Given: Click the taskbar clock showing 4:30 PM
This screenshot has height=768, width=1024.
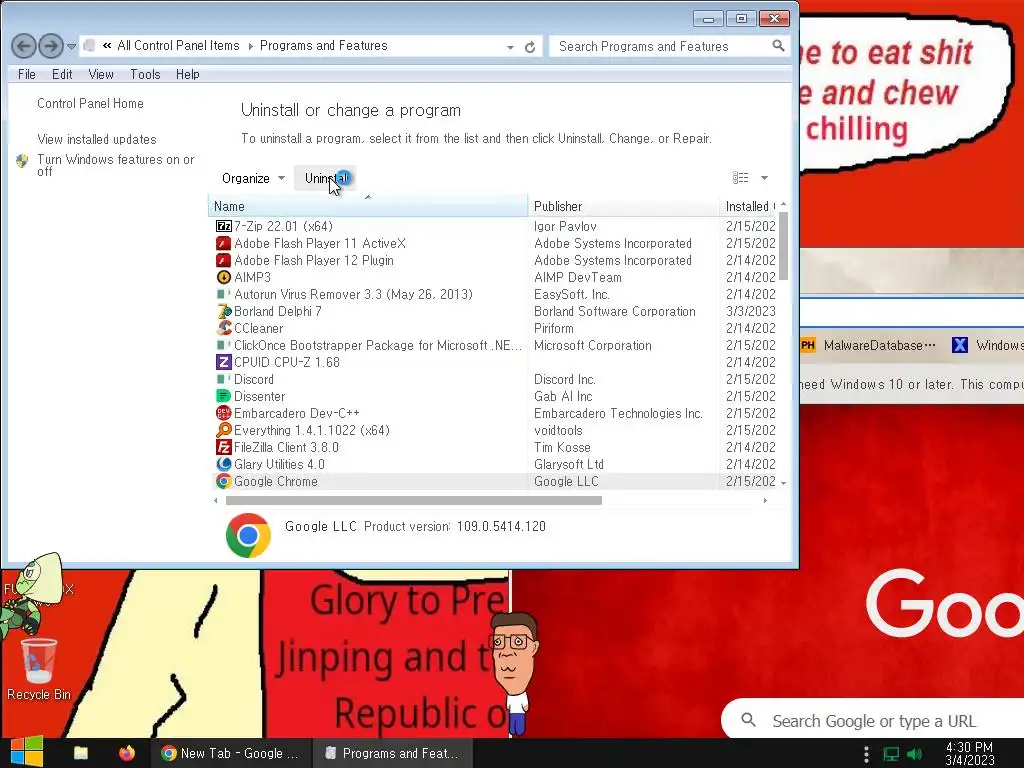Looking at the screenshot, I should point(969,754).
